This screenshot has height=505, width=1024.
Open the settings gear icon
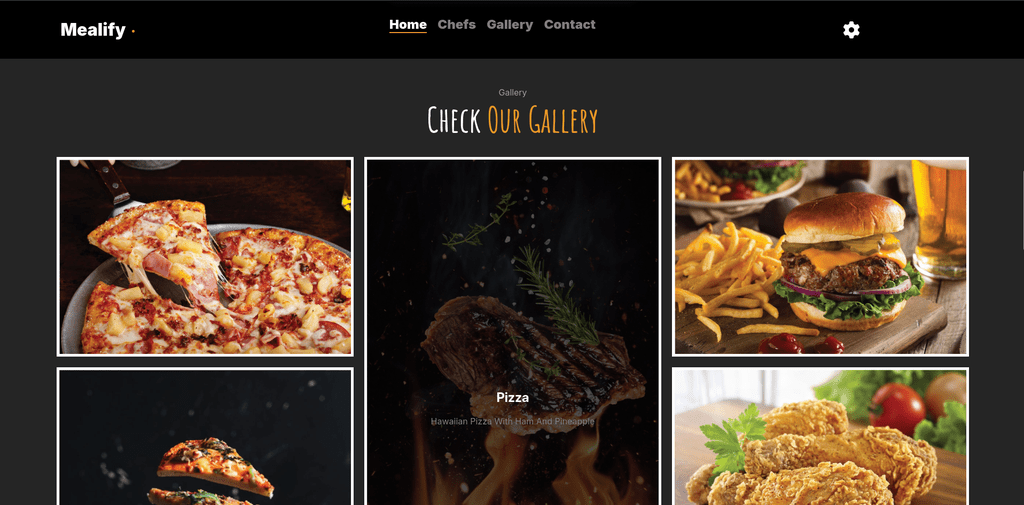point(851,30)
